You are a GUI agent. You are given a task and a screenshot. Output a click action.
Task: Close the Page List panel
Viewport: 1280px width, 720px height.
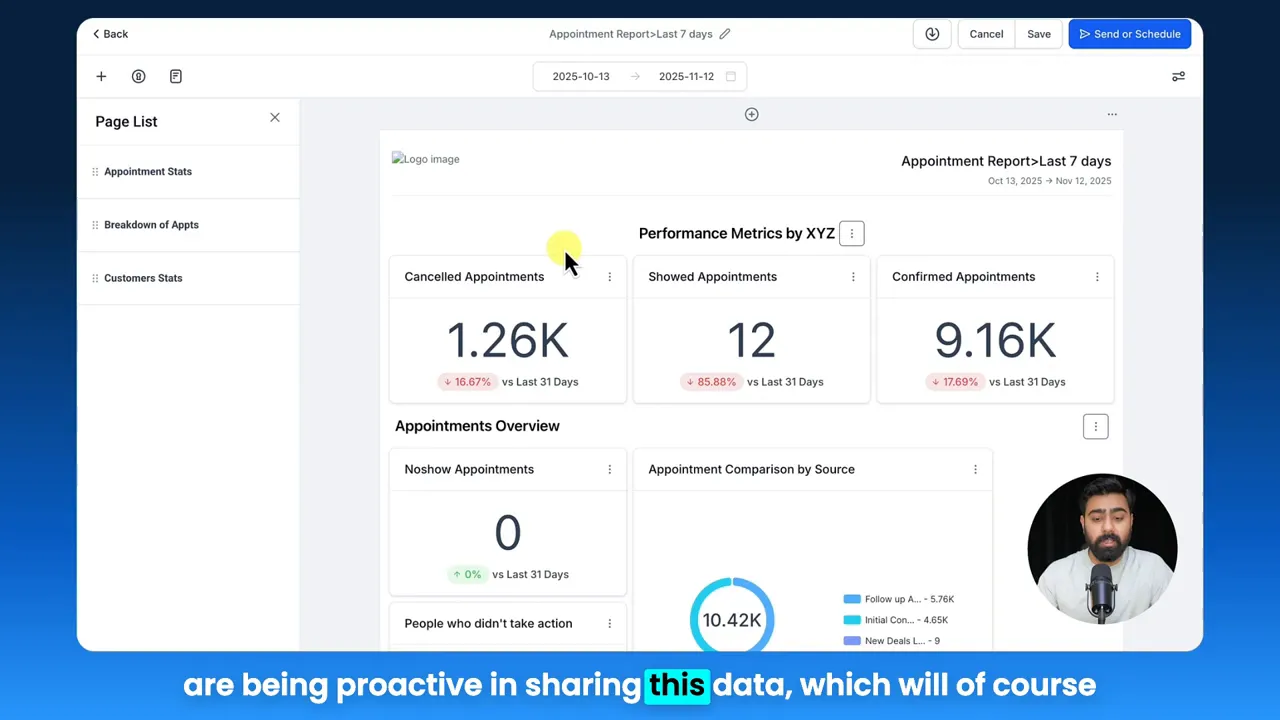point(274,117)
